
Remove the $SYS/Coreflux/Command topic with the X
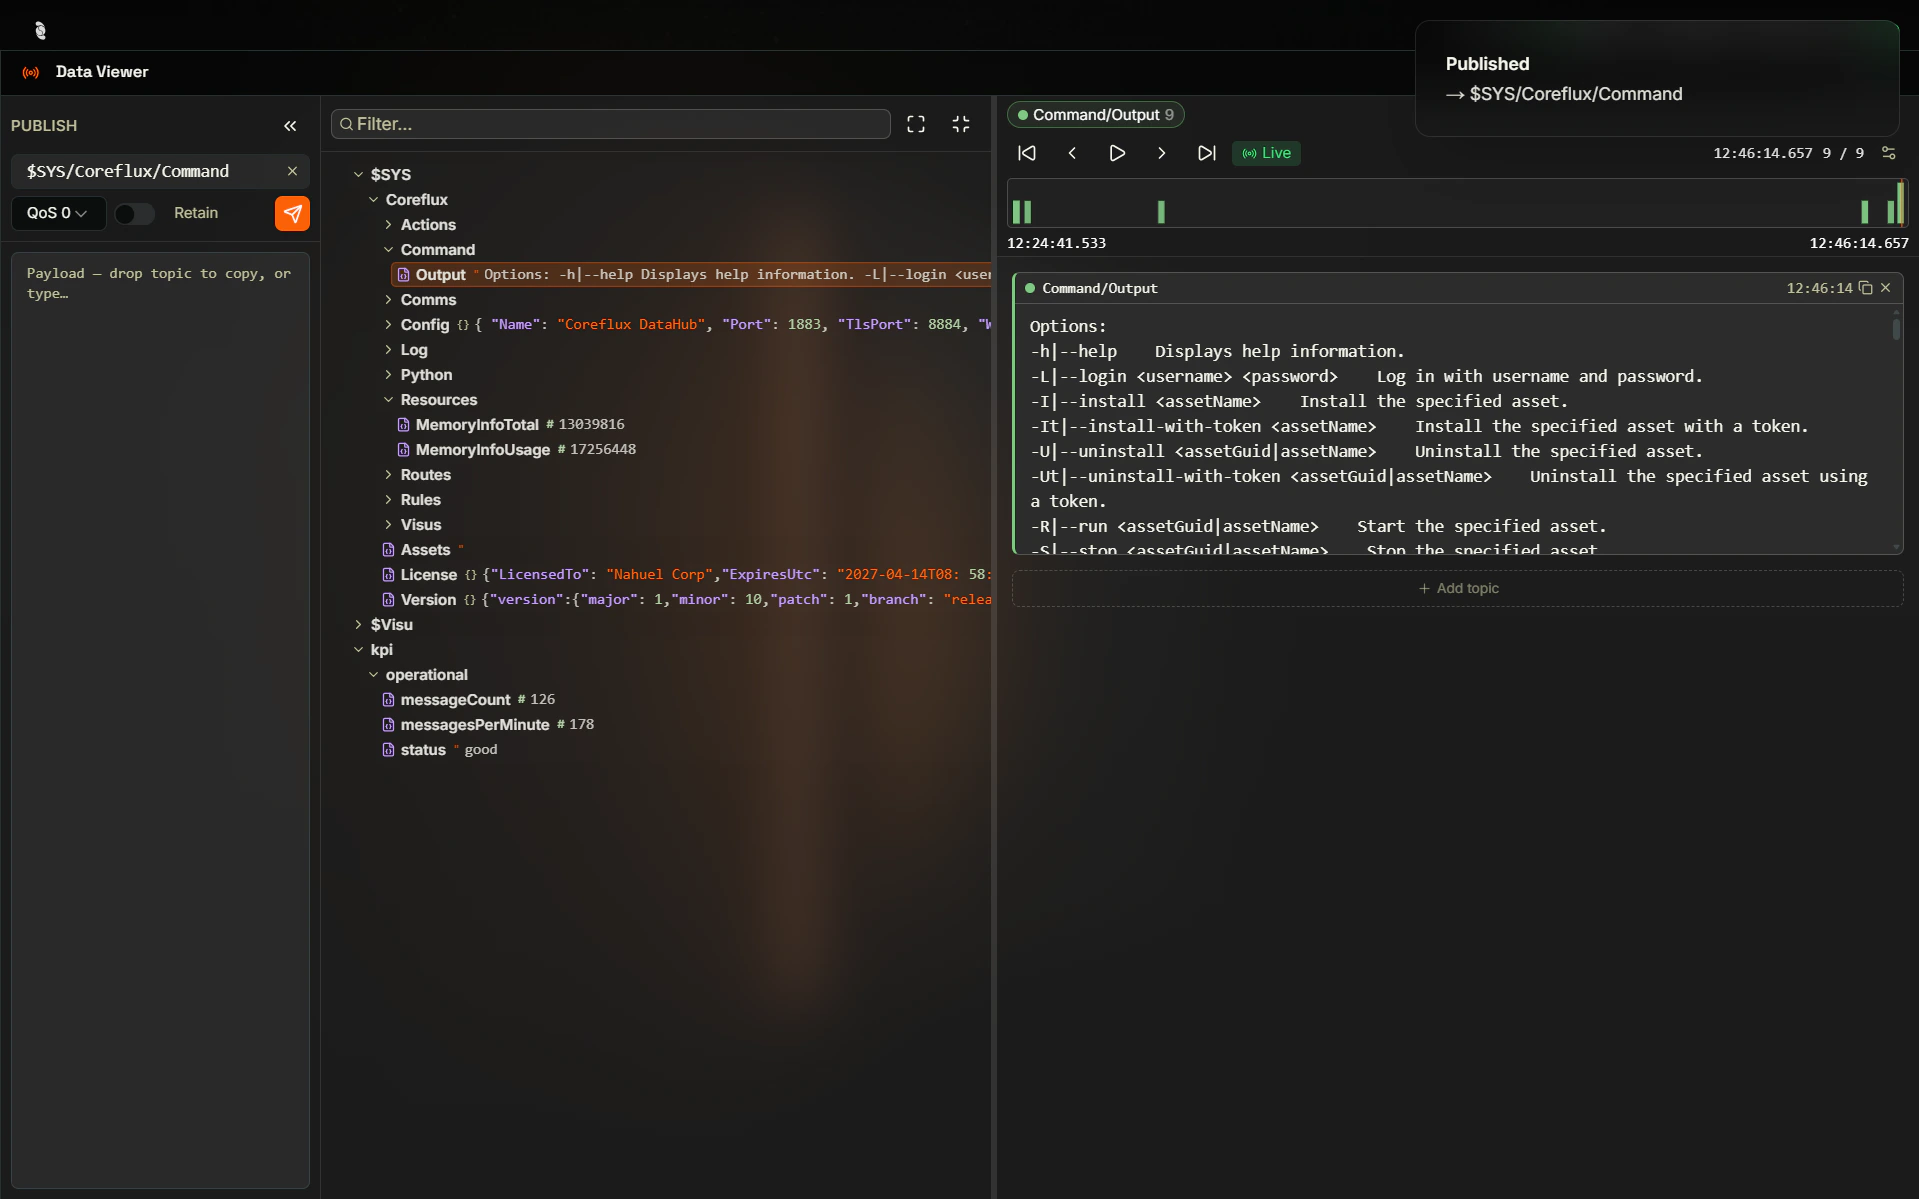point(292,171)
